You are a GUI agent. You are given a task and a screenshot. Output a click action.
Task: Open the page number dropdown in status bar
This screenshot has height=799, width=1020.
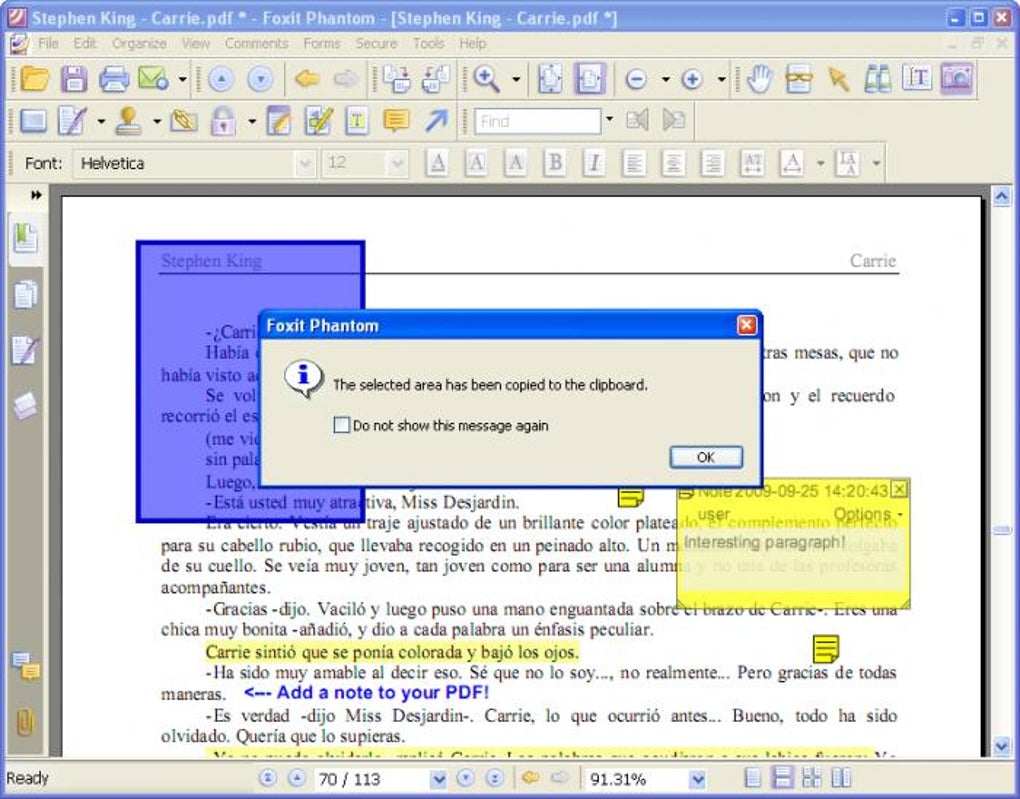coord(438,778)
